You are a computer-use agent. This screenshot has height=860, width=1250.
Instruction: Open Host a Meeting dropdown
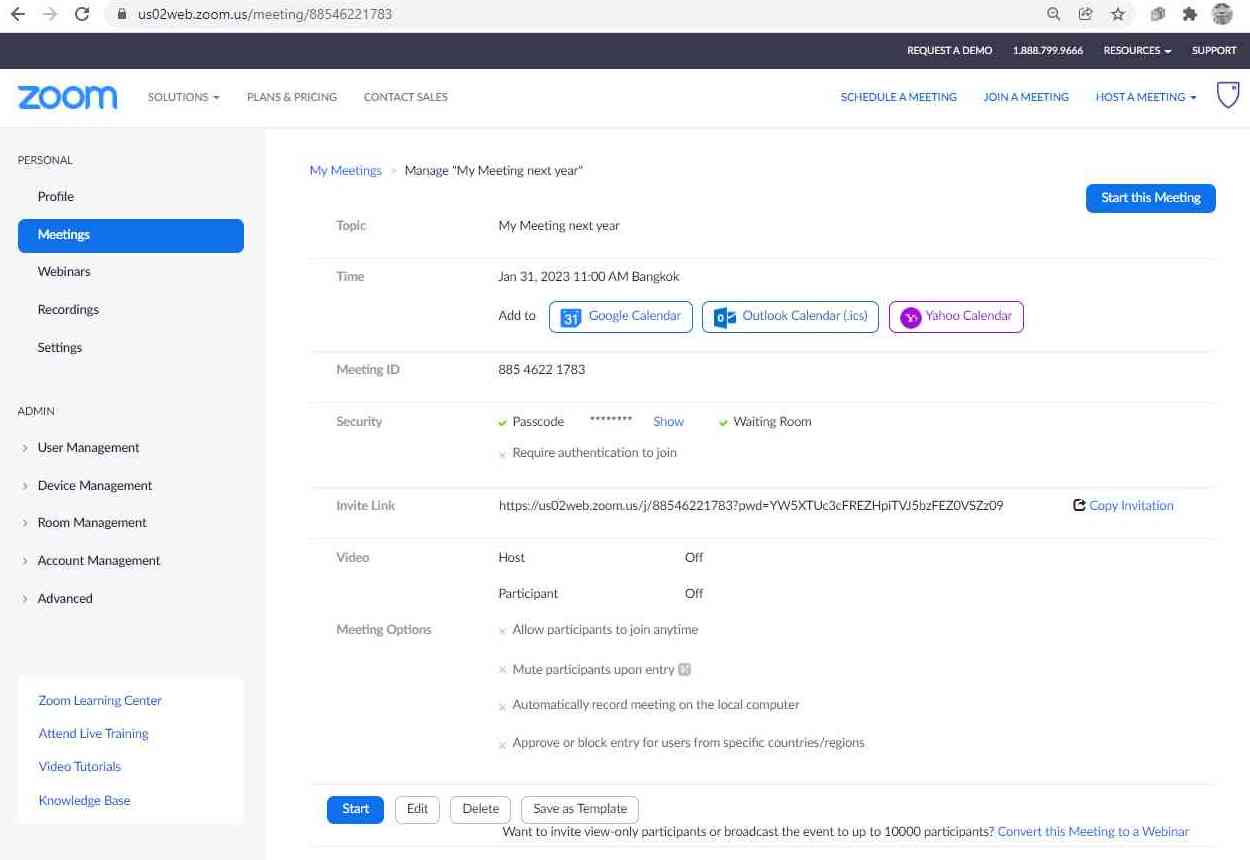coord(1146,97)
